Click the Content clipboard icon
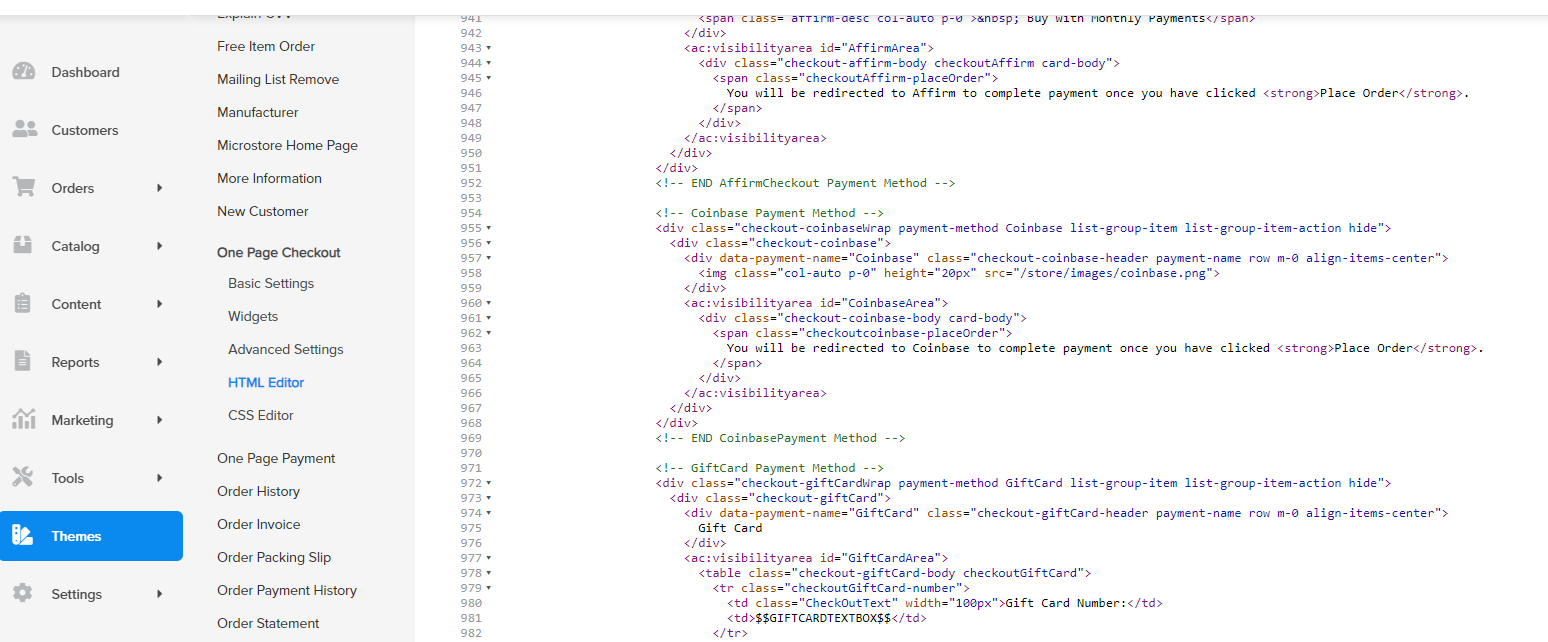The height and width of the screenshot is (642, 1548). 23,304
